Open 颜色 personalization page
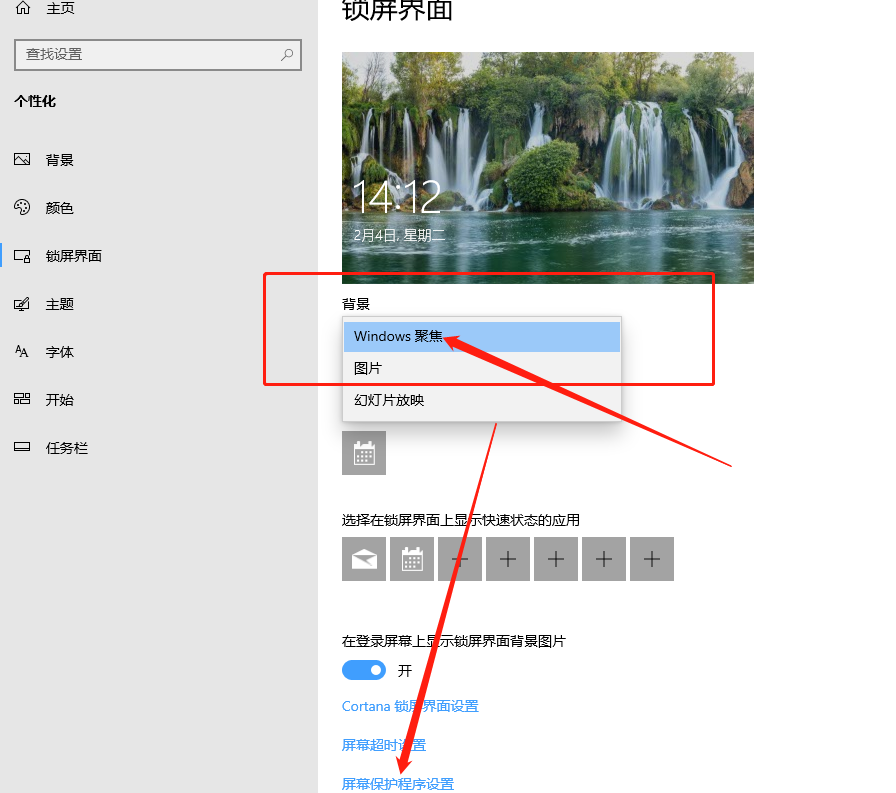Screen dimensions: 896x793 pyautogui.click(x=59, y=208)
